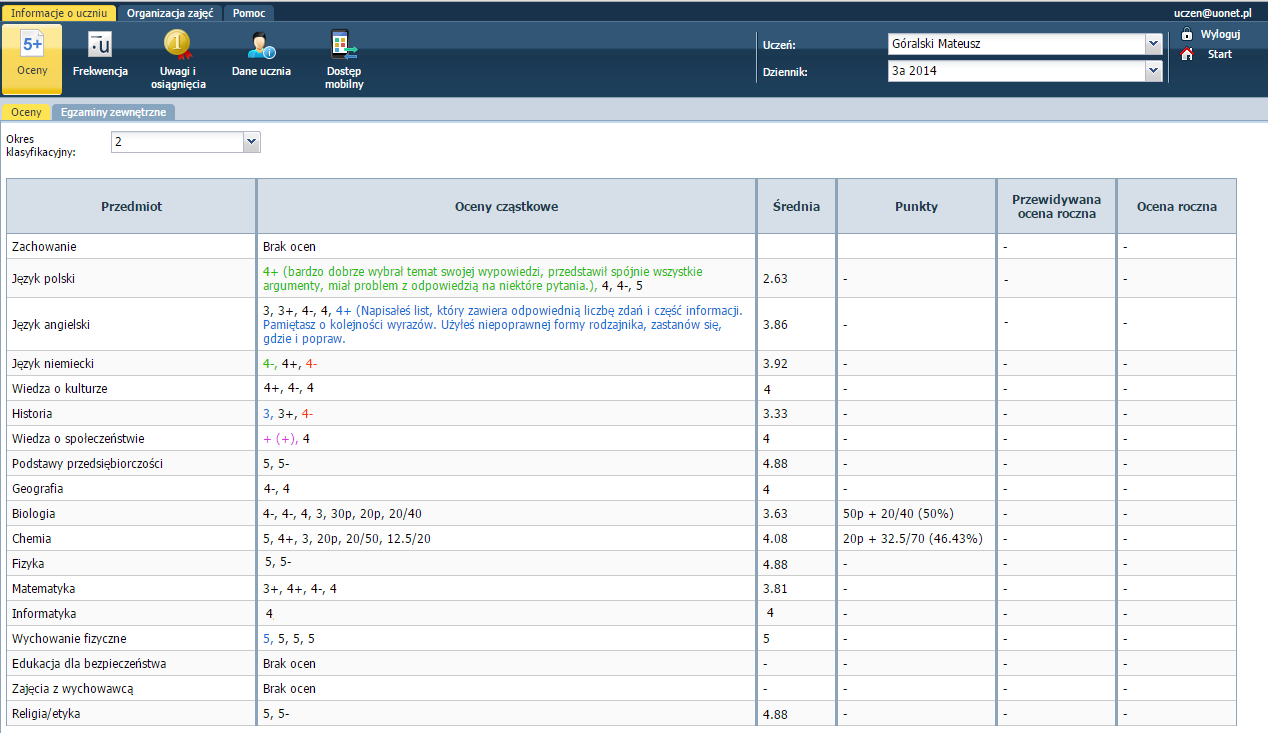The image size is (1268, 733).
Task: Click the 3.81 Matematyka average
Action: 775,589
